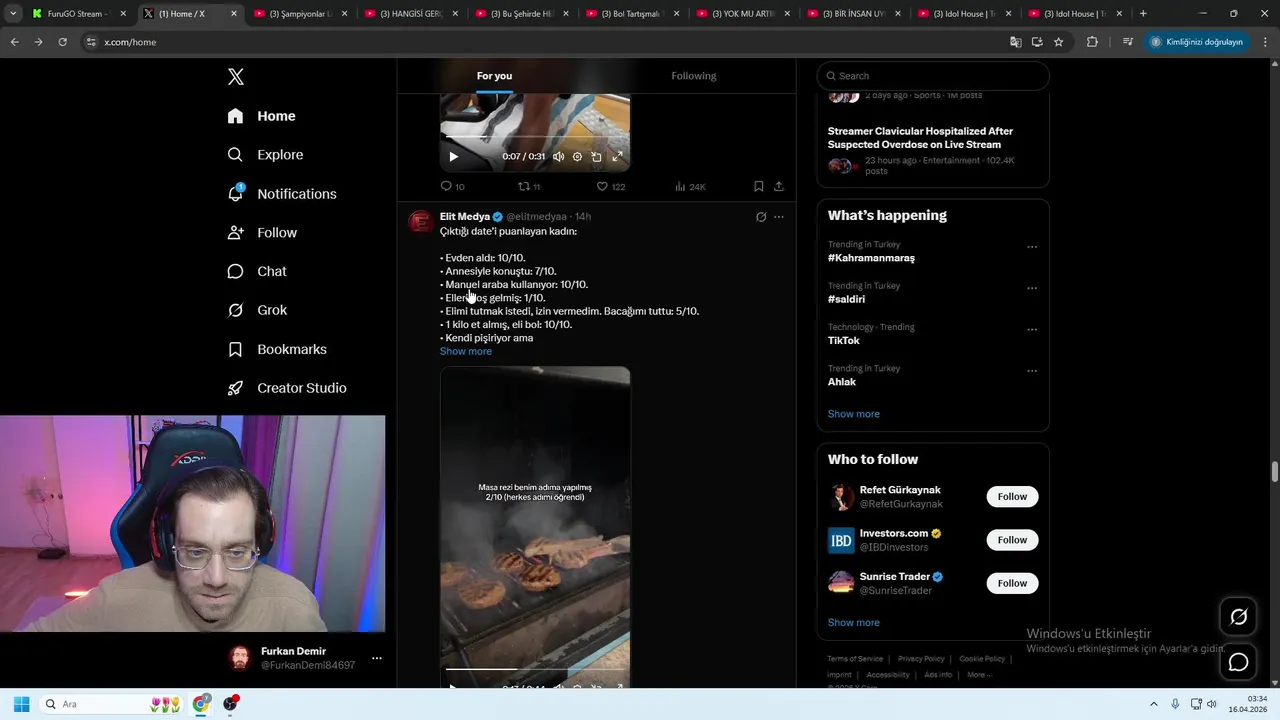This screenshot has height=720, width=1280.
Task: Open the floating messages chat button
Action: tap(1238, 662)
